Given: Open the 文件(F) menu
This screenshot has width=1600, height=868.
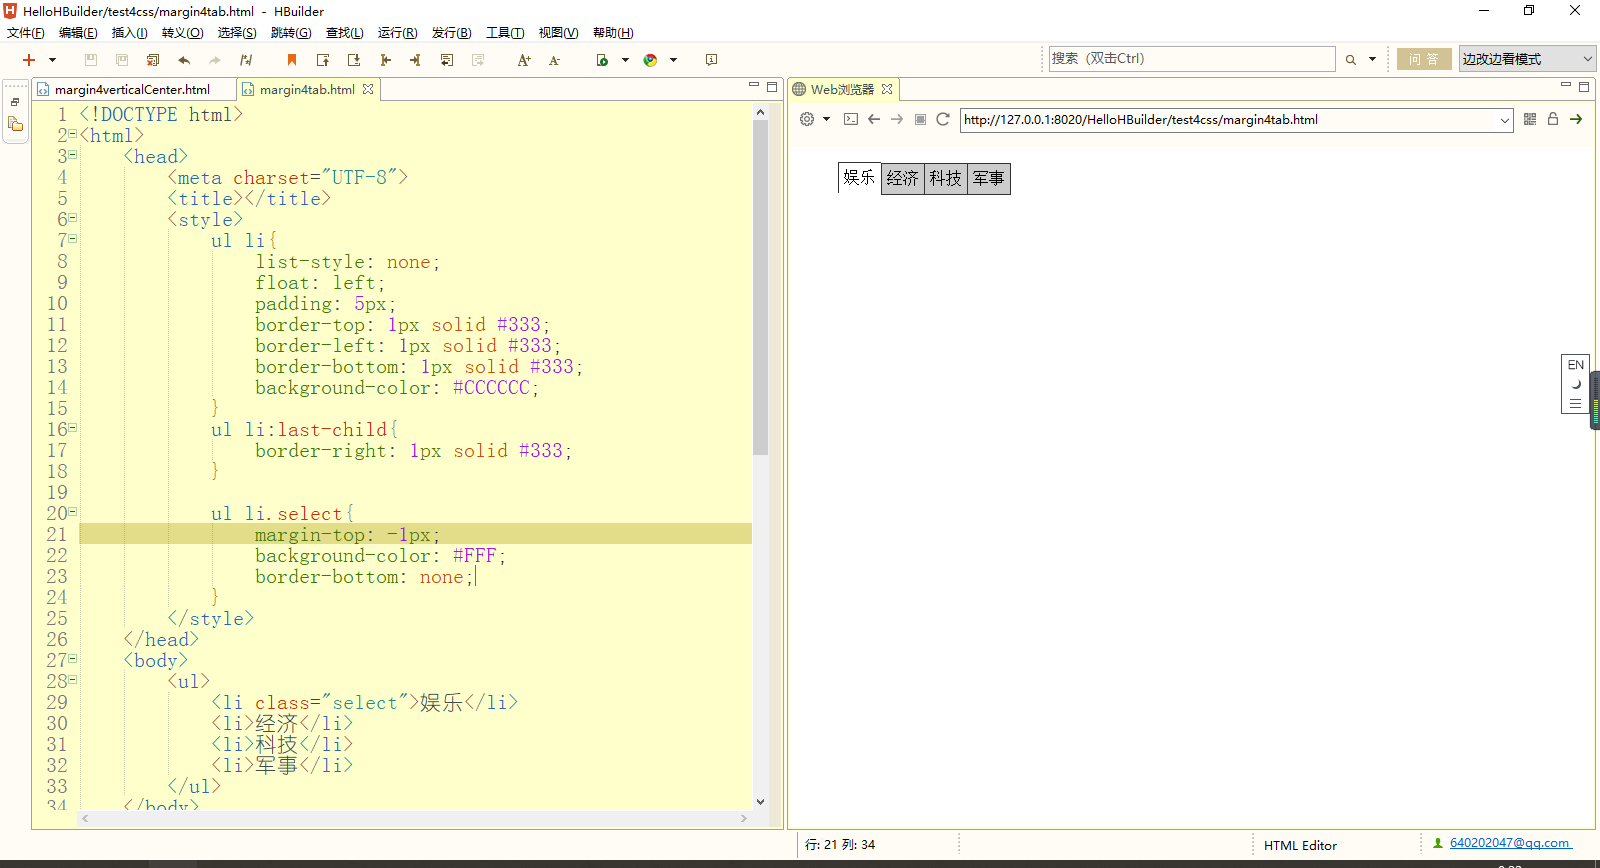Looking at the screenshot, I should click(25, 33).
